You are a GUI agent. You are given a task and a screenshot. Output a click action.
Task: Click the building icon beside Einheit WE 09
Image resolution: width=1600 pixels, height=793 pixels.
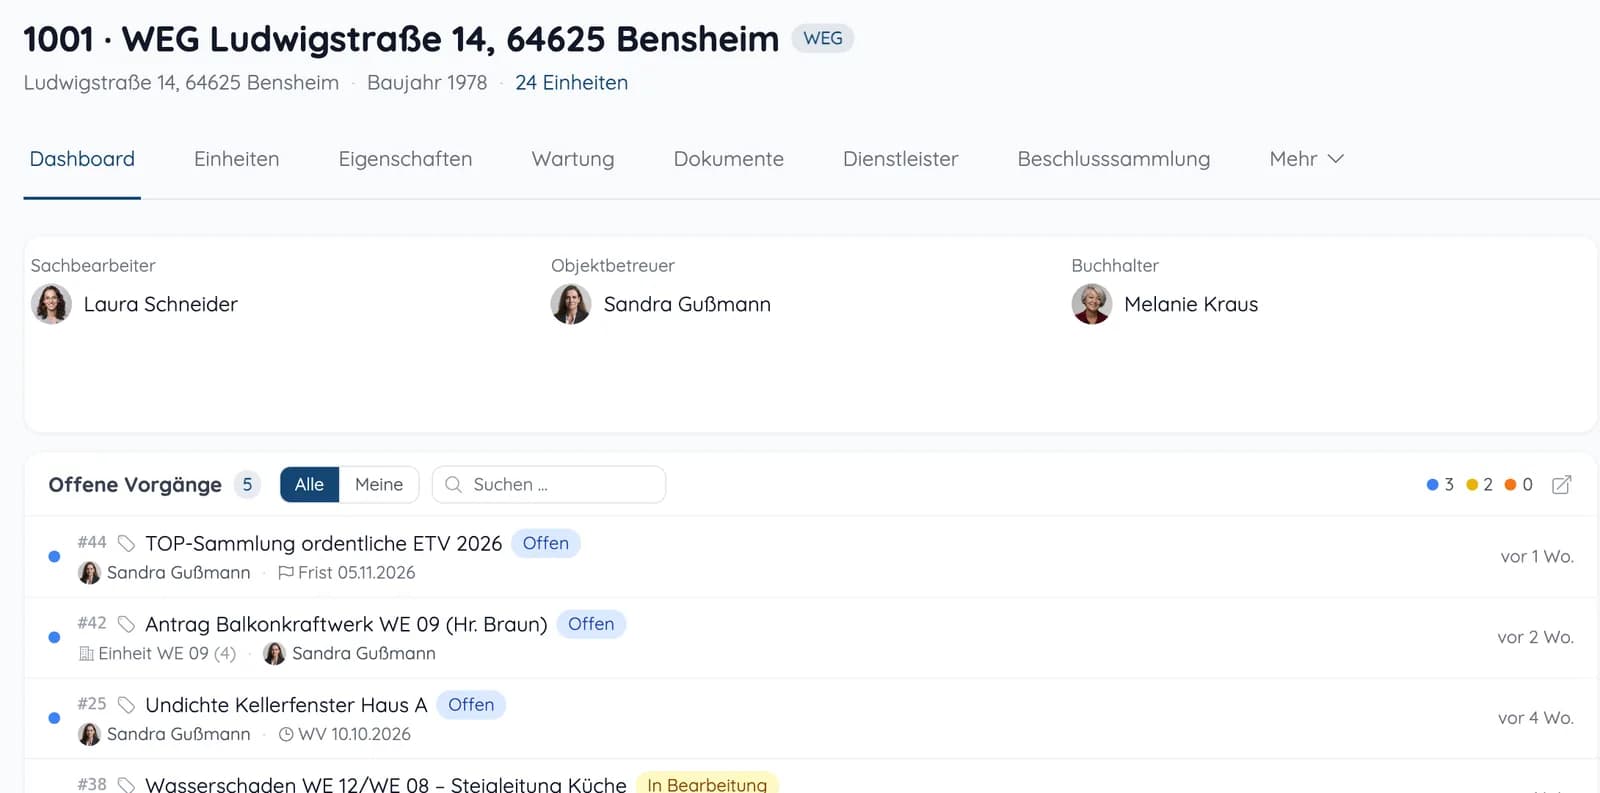pos(86,654)
